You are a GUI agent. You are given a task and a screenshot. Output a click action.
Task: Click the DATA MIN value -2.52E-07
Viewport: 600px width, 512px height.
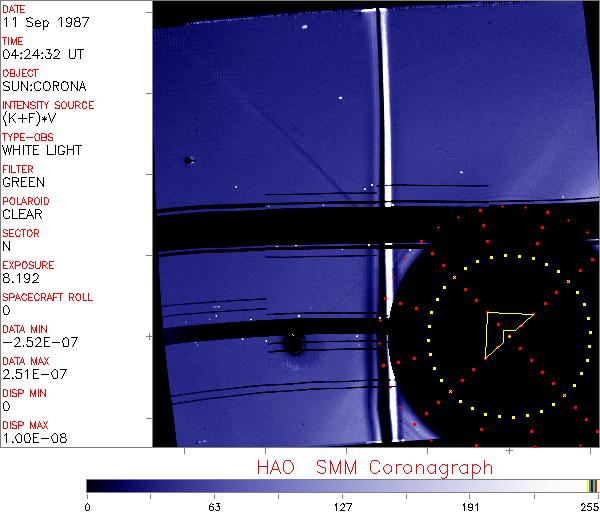click(36, 343)
